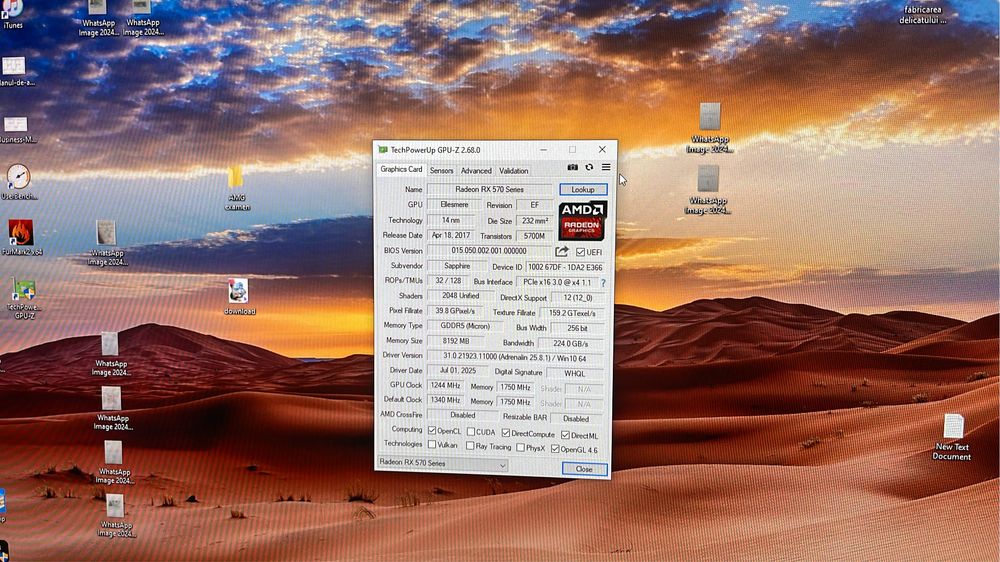Click the Transistors value "5700M"
Viewport: 1000px width, 562px height.
coord(534,236)
